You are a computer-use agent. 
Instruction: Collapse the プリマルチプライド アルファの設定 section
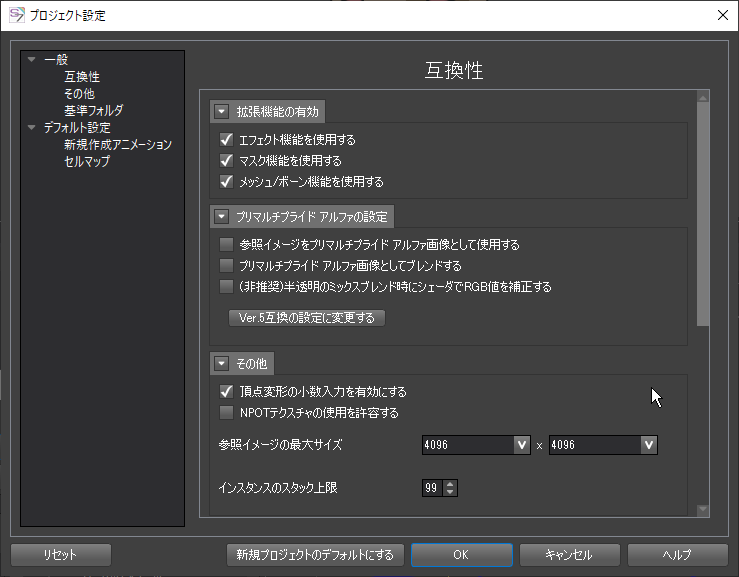[221, 217]
